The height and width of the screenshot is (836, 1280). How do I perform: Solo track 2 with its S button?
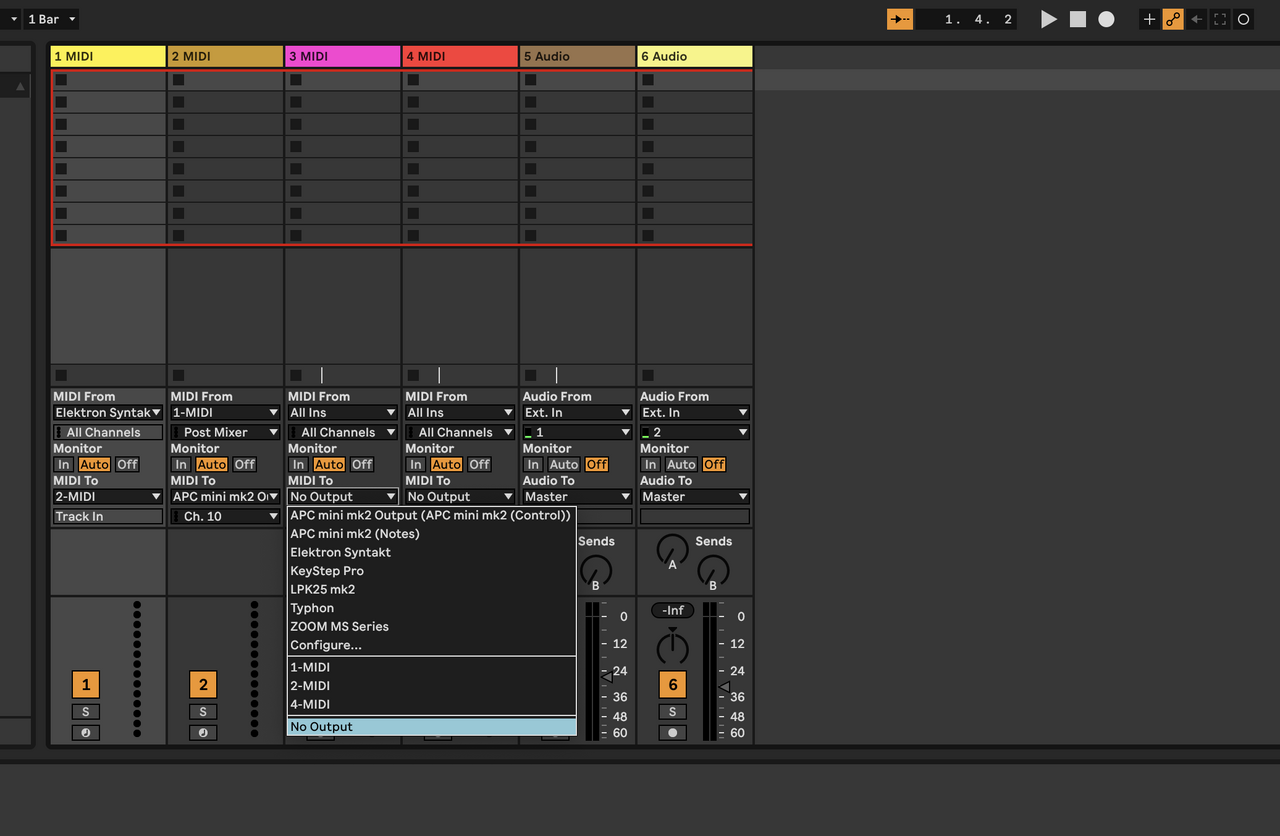[x=203, y=712]
